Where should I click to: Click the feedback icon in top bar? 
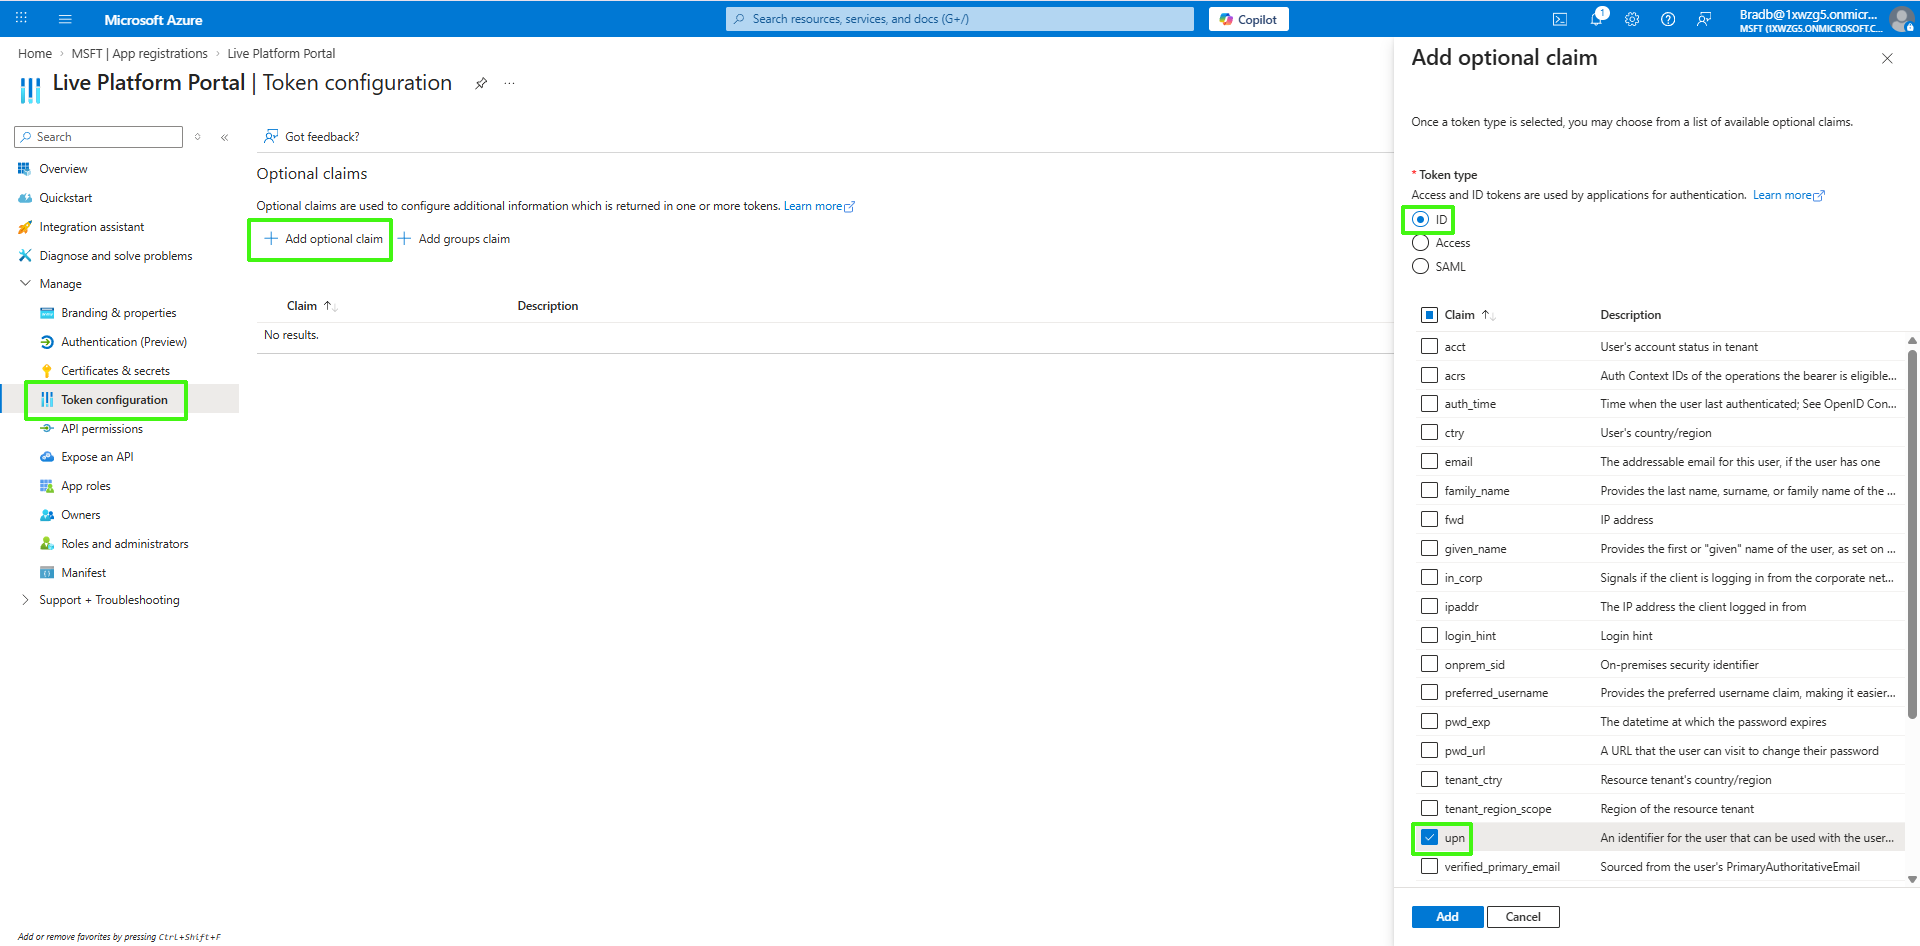click(x=1704, y=19)
